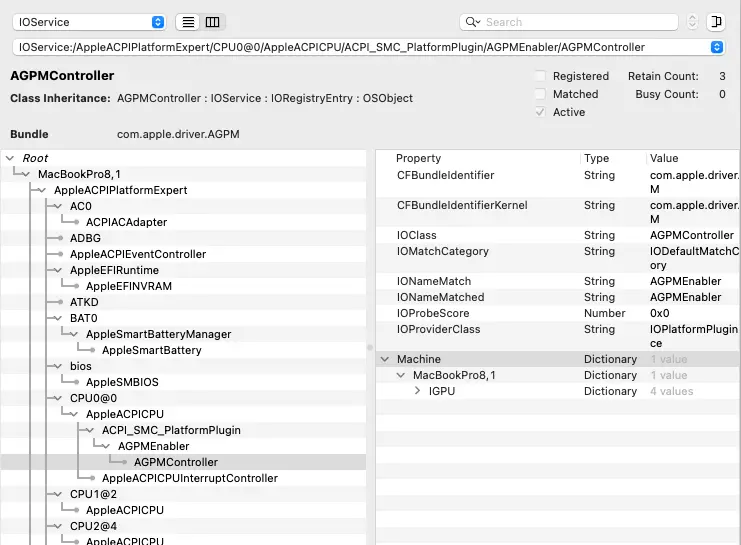Viewport: 741px width, 545px height.
Task: Collapse MacBookPro8,1 dictionary property
Action: coord(401,375)
